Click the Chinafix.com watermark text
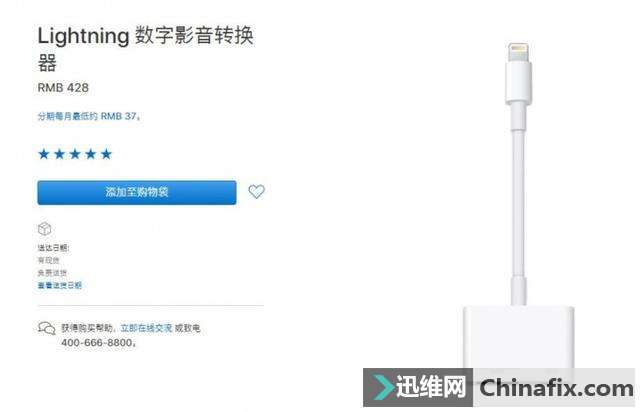The height and width of the screenshot is (412, 640). tap(556, 388)
